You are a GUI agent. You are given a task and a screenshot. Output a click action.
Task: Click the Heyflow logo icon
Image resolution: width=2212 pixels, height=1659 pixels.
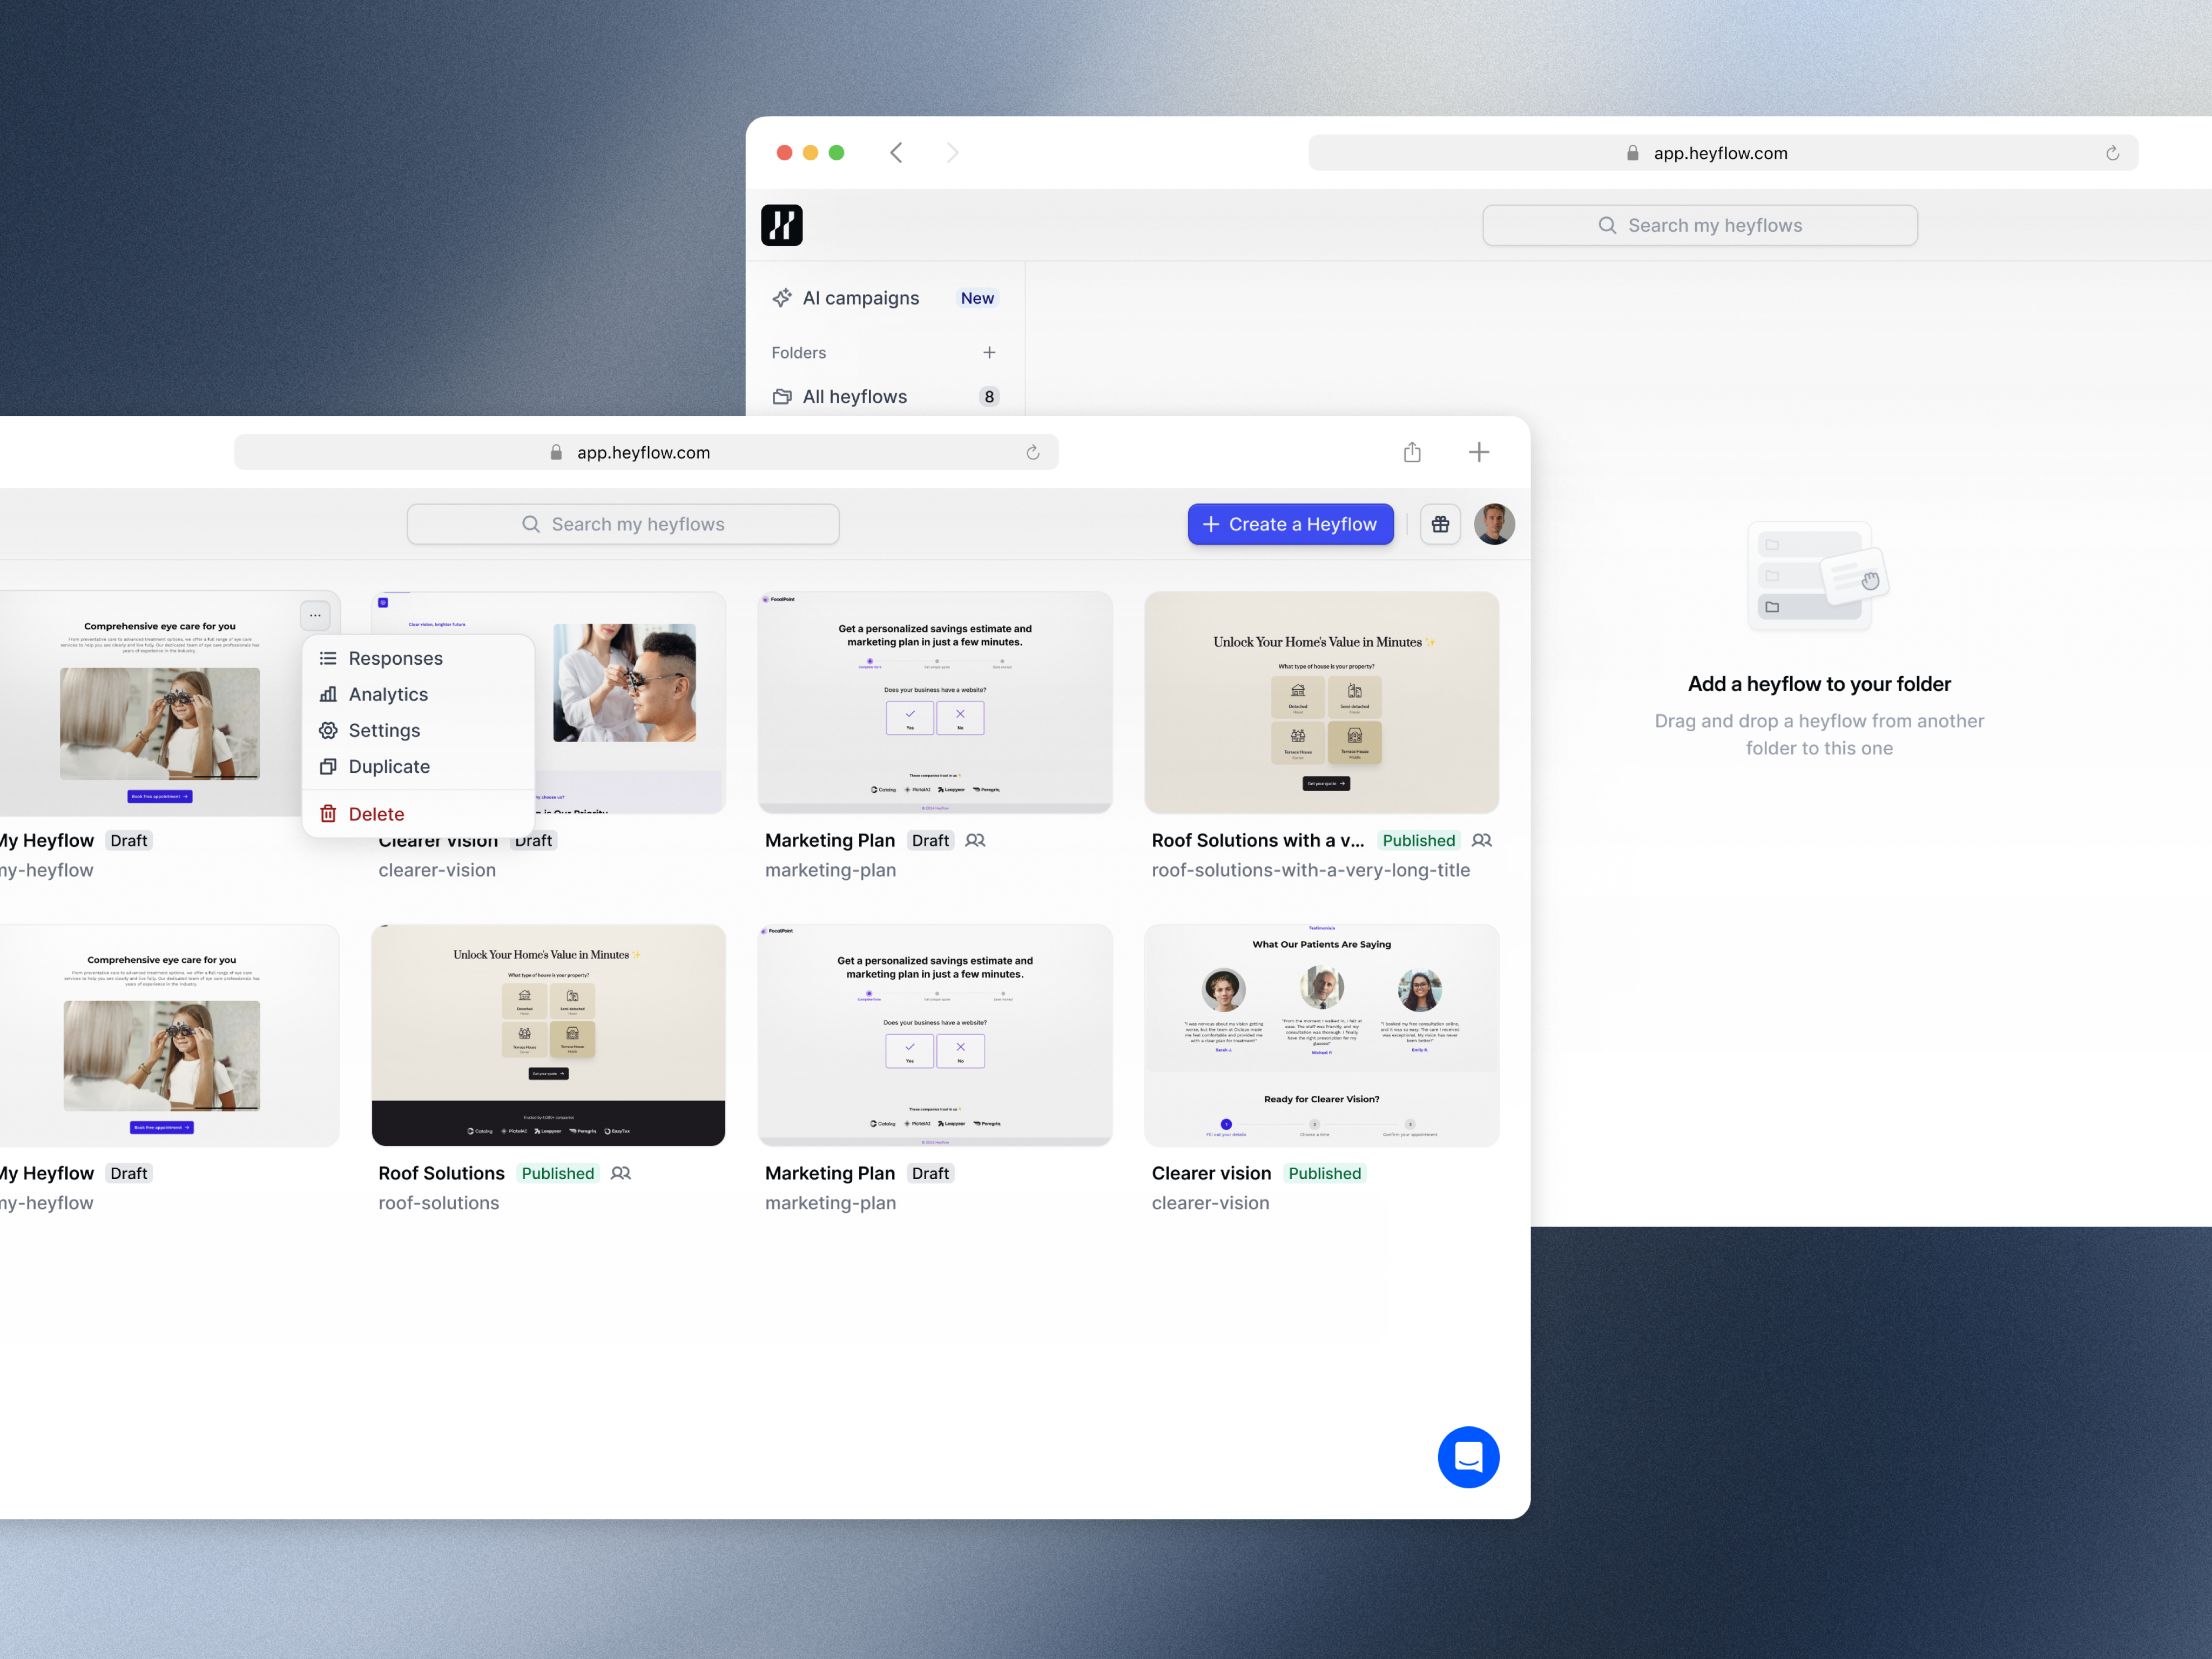(781, 225)
